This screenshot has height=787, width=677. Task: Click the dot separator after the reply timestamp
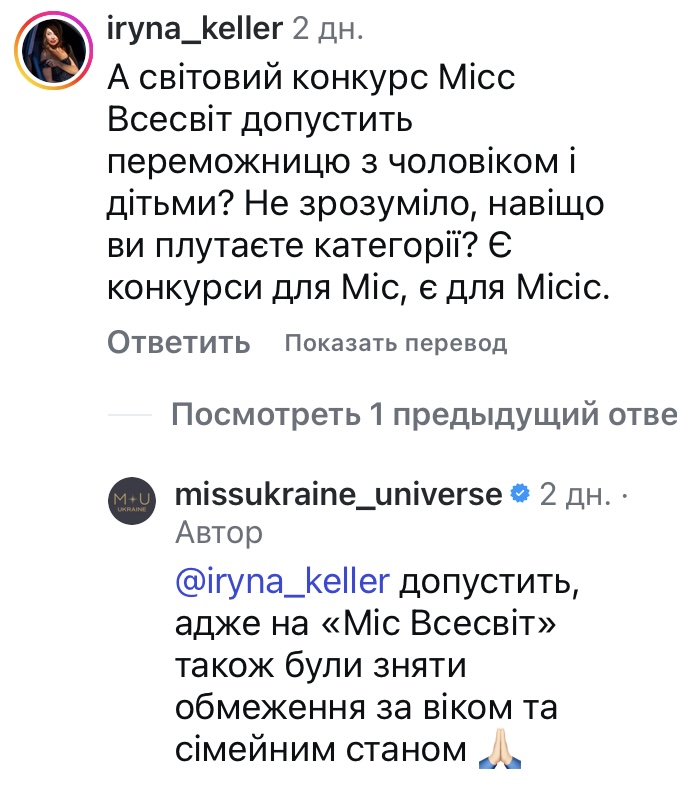click(625, 493)
